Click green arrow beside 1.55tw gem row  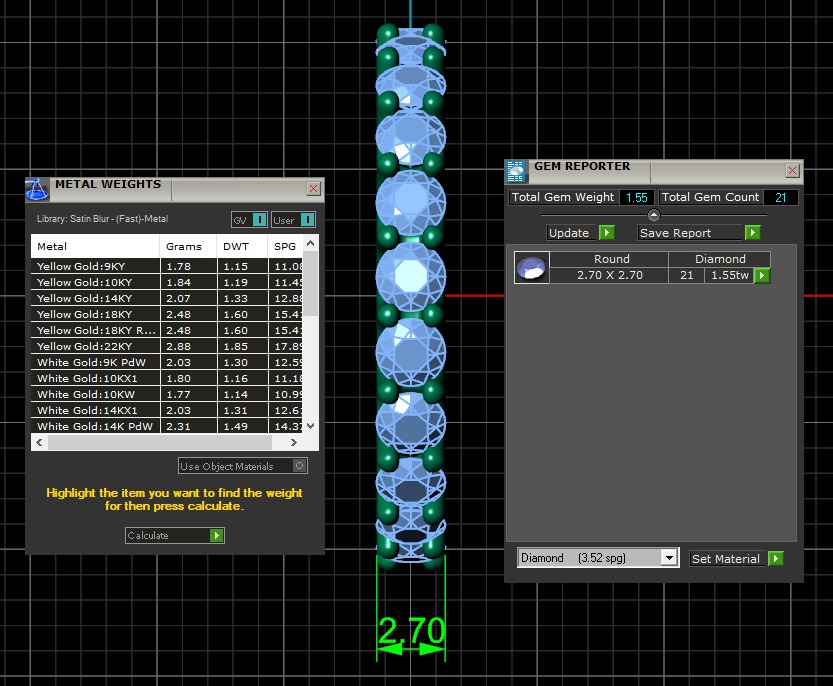coord(762,275)
